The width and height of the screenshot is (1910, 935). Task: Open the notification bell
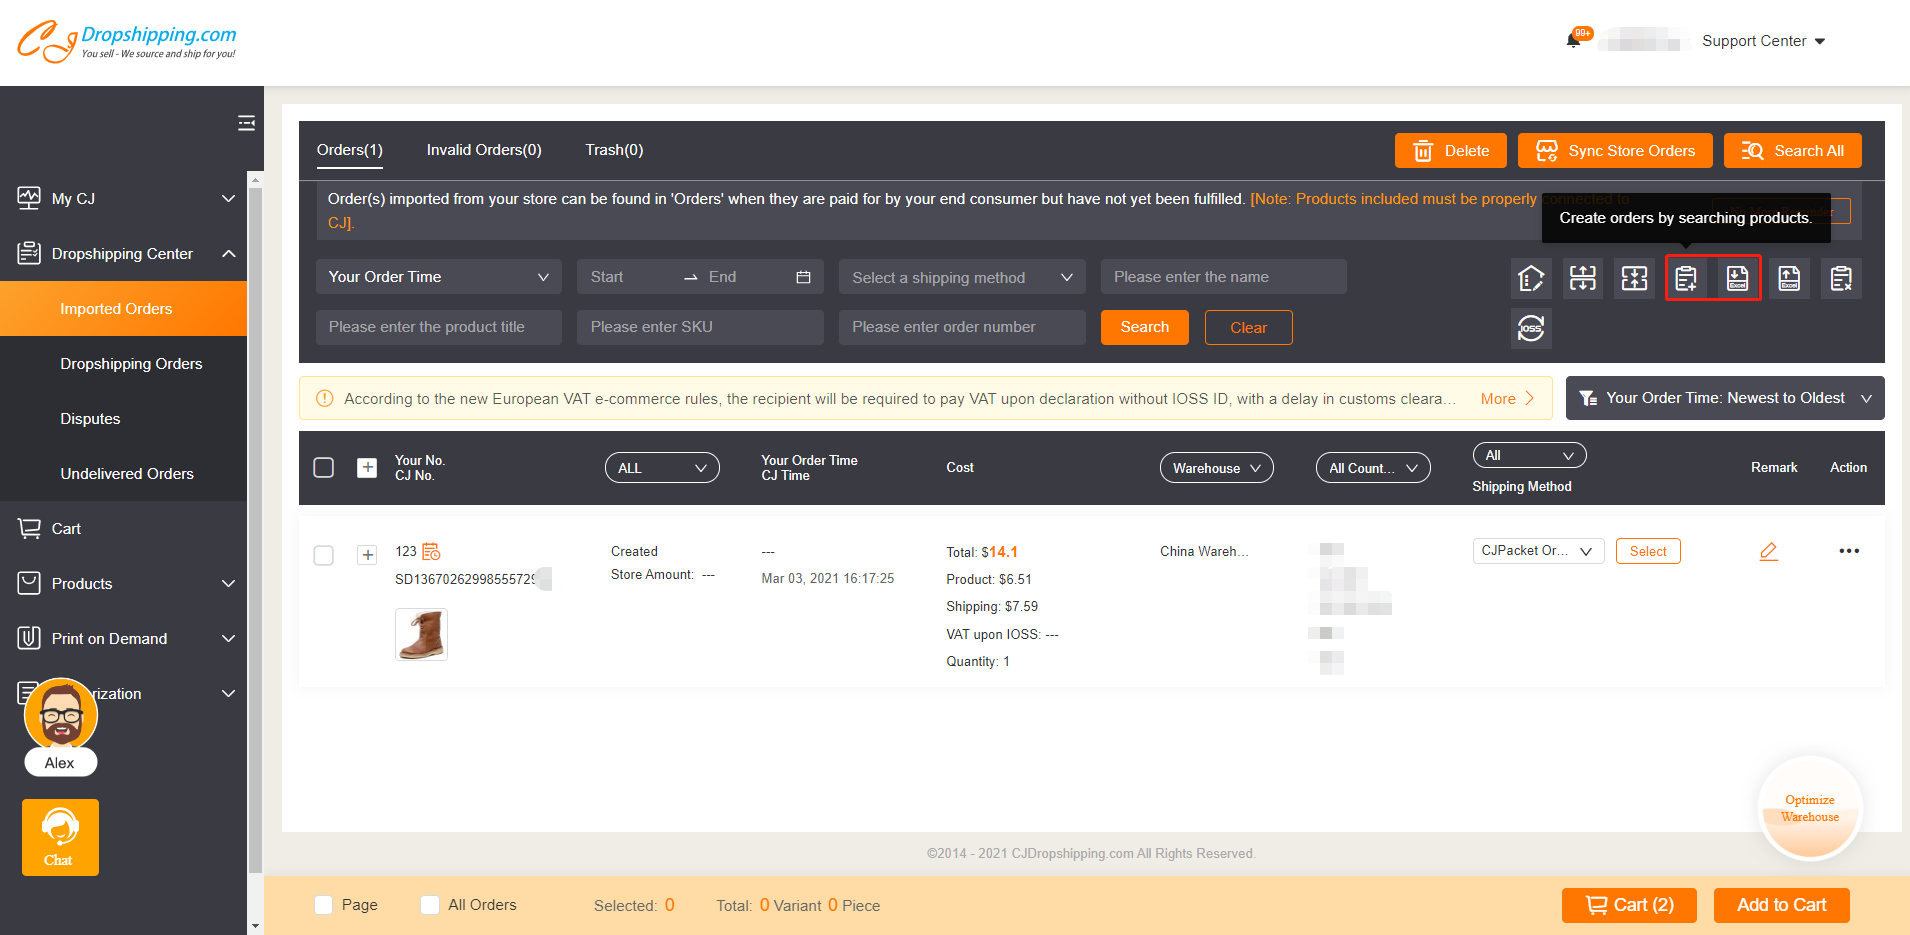(1573, 41)
